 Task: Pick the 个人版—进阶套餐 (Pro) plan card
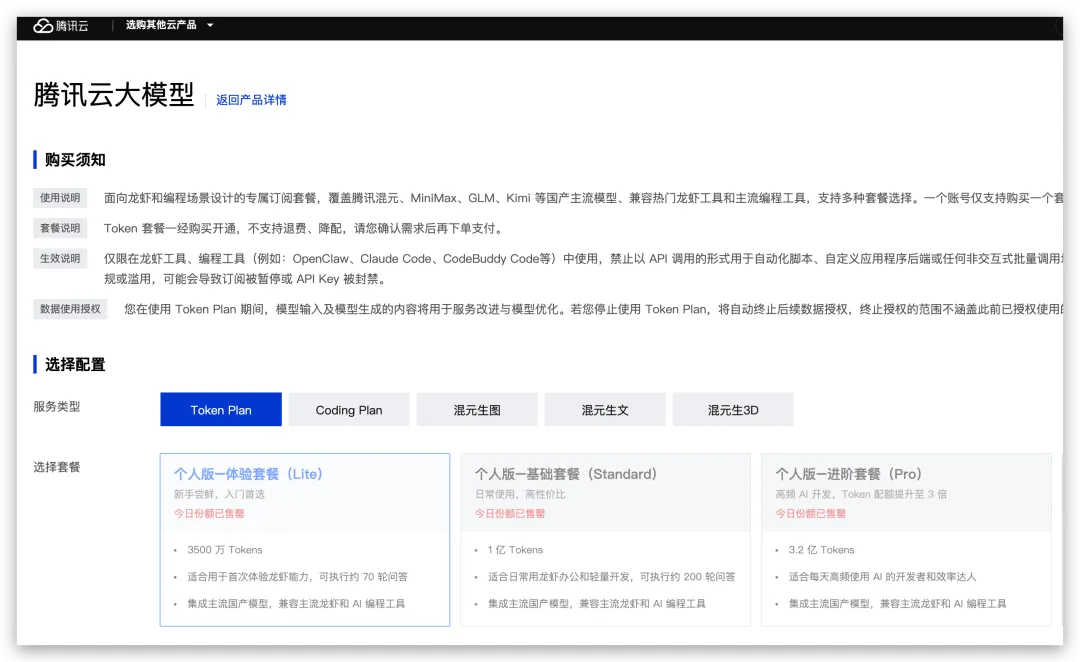point(906,539)
